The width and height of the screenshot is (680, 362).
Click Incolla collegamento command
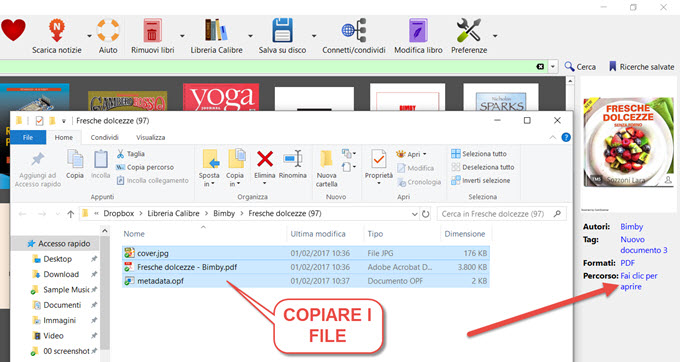coord(152,180)
